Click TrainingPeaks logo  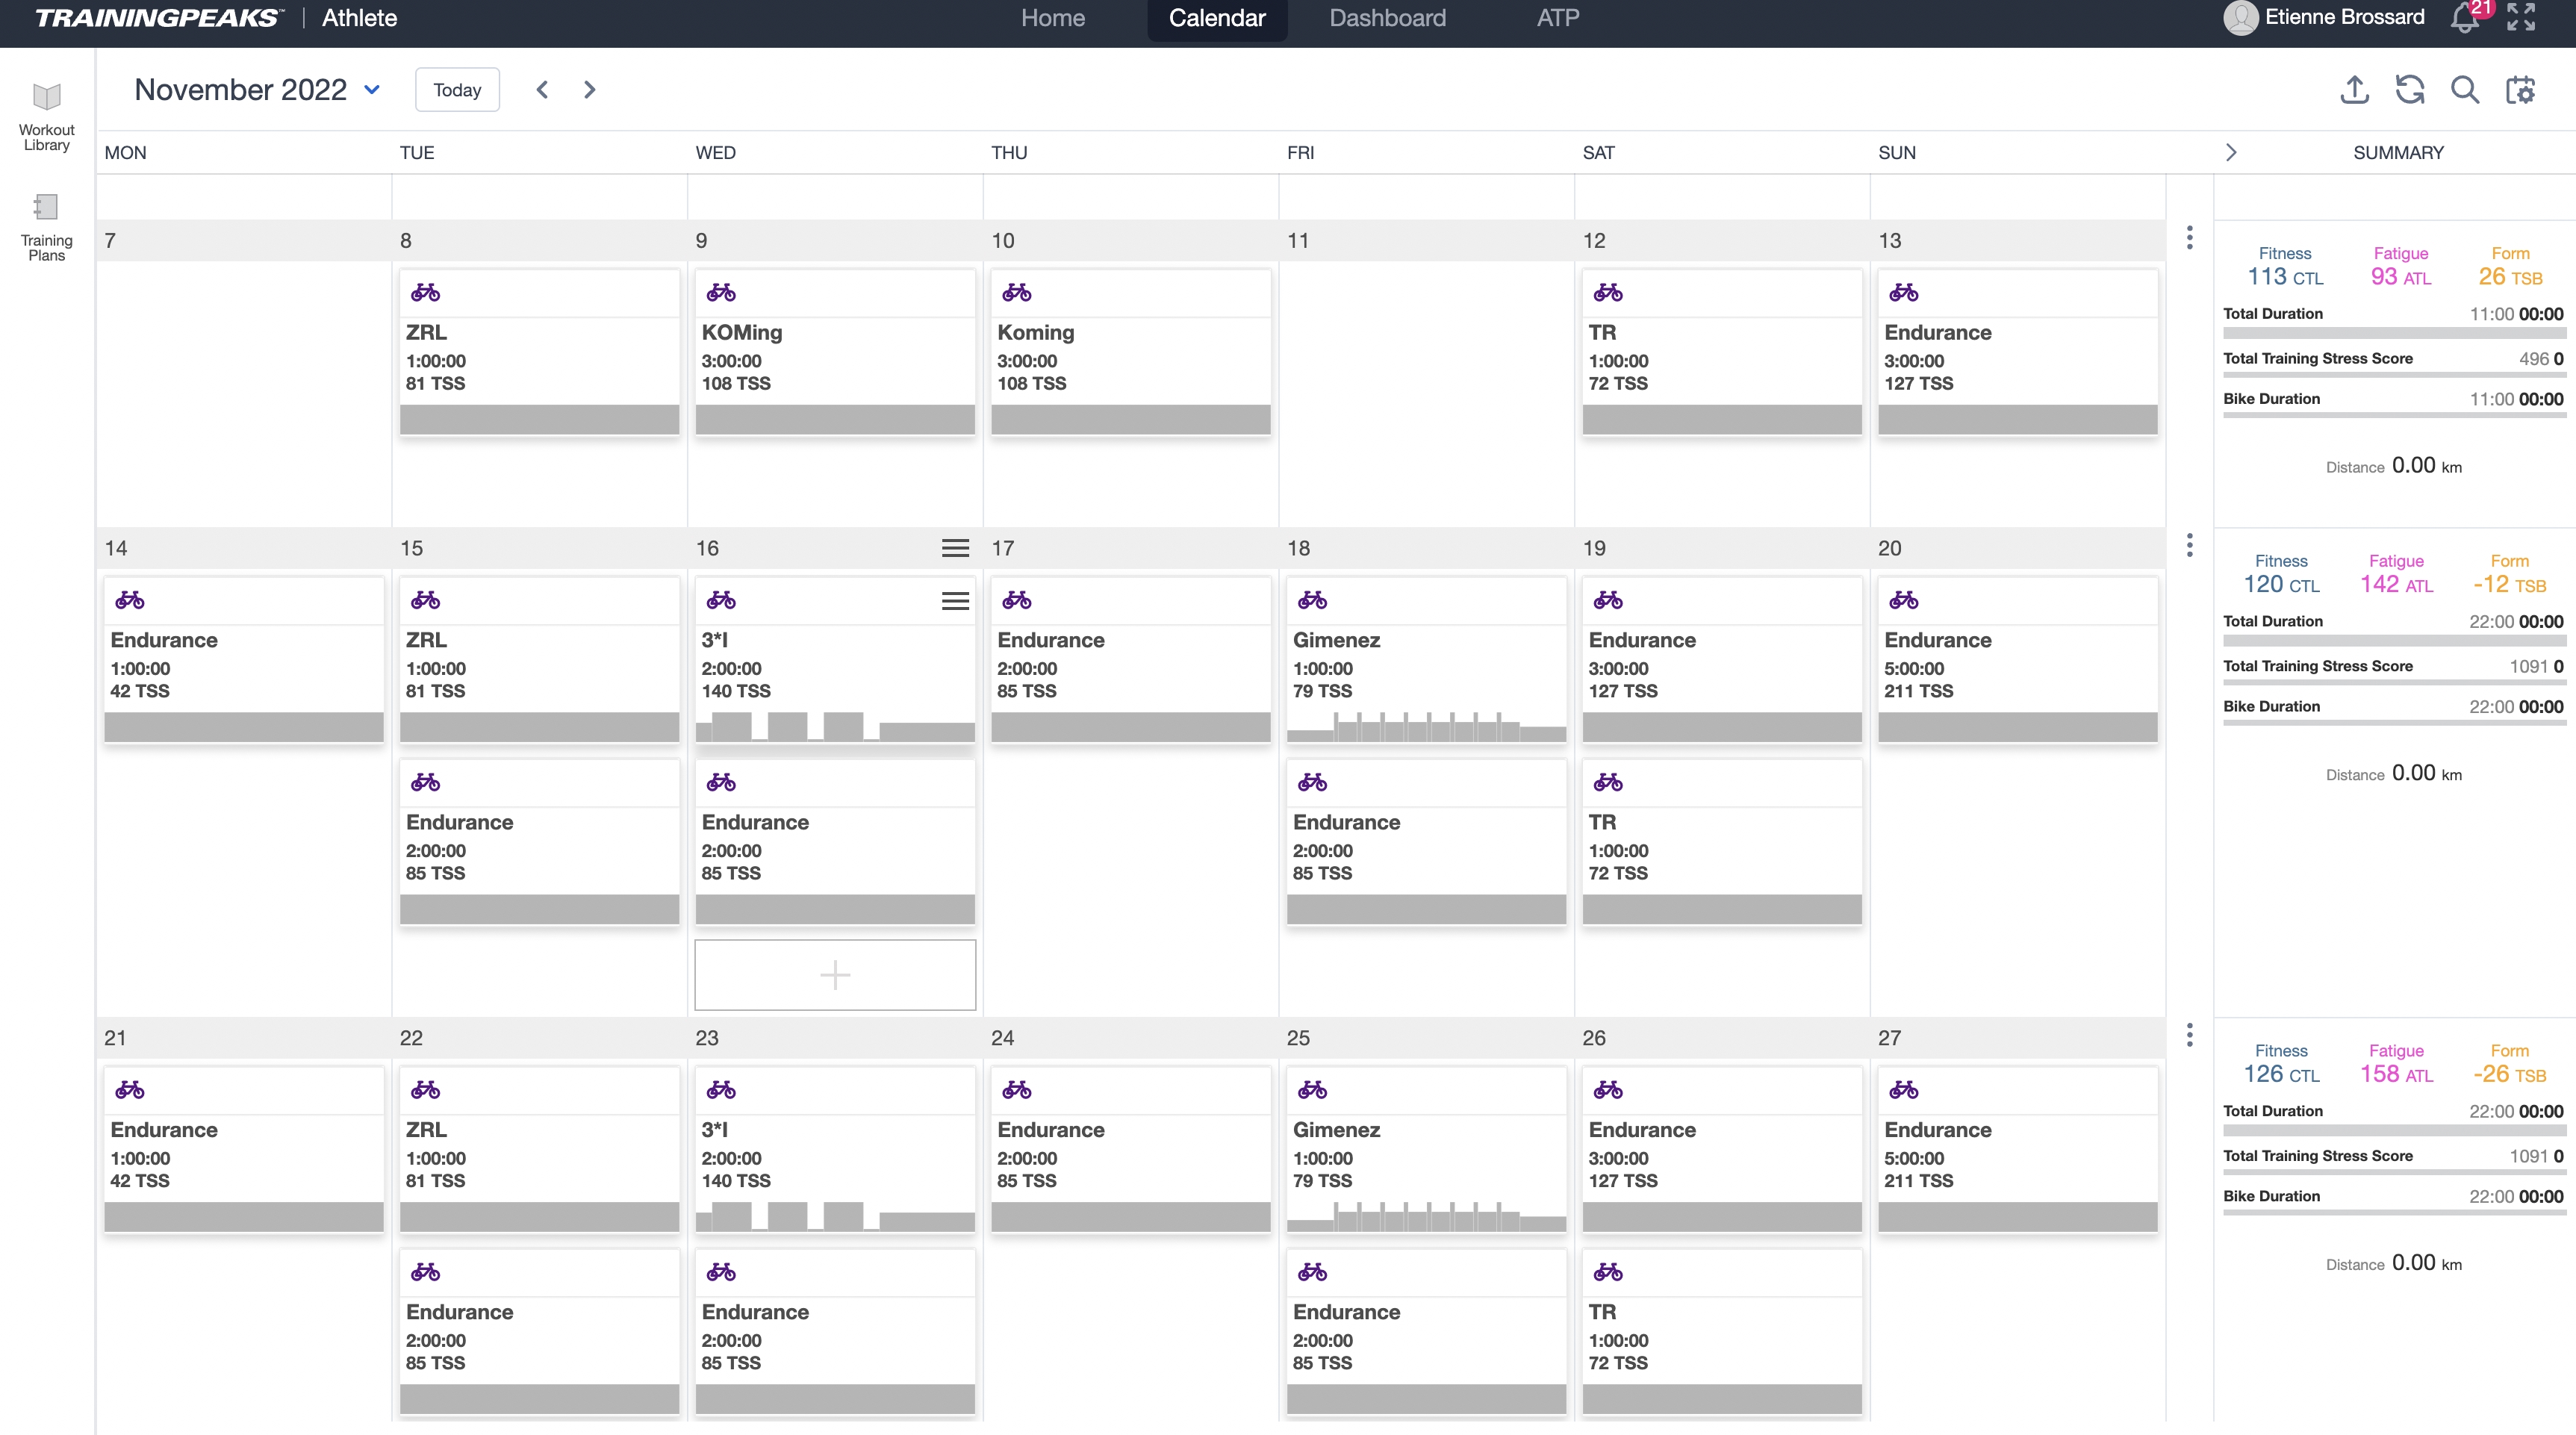(x=158, y=18)
